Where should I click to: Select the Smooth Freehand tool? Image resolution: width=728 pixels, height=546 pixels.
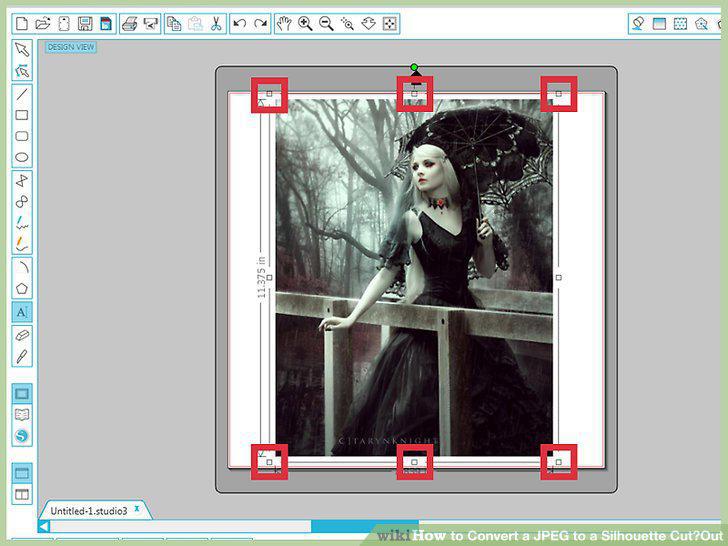[22, 244]
